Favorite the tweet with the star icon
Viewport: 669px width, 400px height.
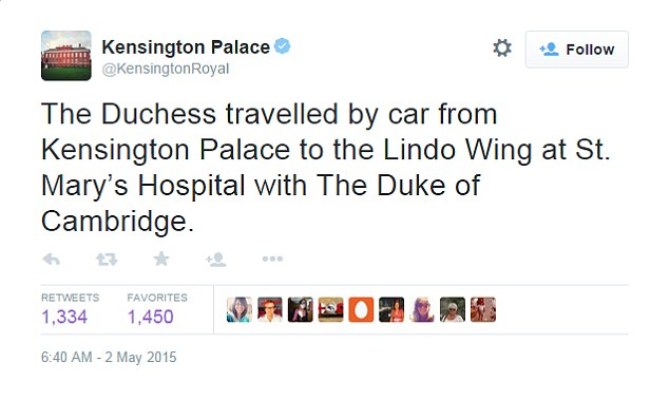161,258
